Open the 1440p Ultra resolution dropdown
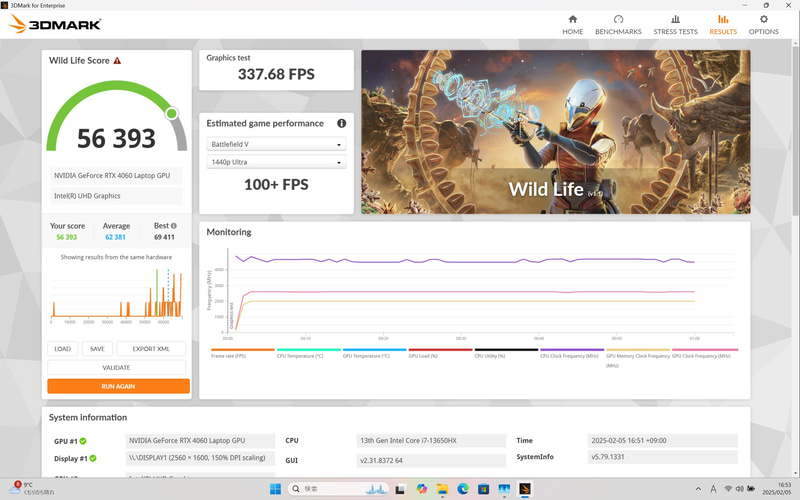This screenshot has width=800, height=500. (x=276, y=162)
